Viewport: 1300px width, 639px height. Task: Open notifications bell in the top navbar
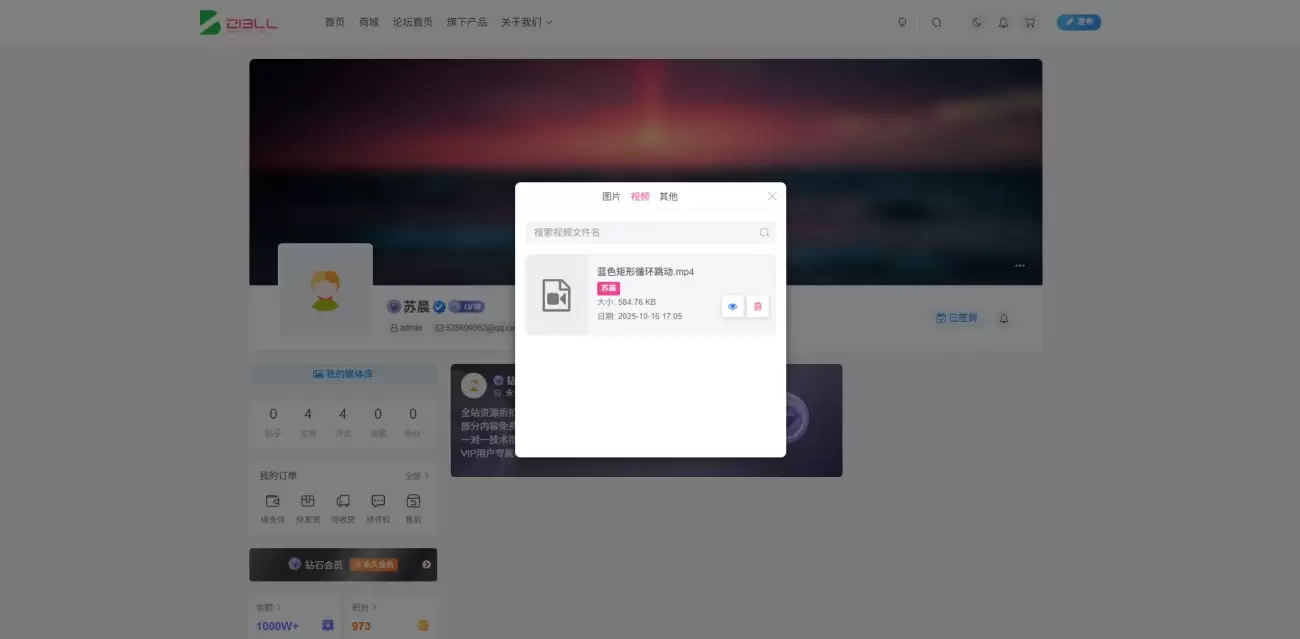tap(1003, 22)
